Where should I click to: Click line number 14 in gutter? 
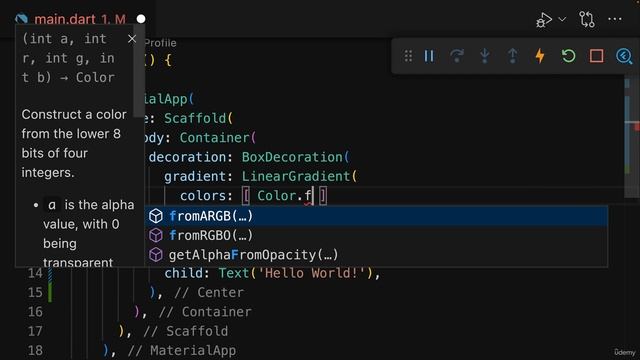tap(35, 273)
